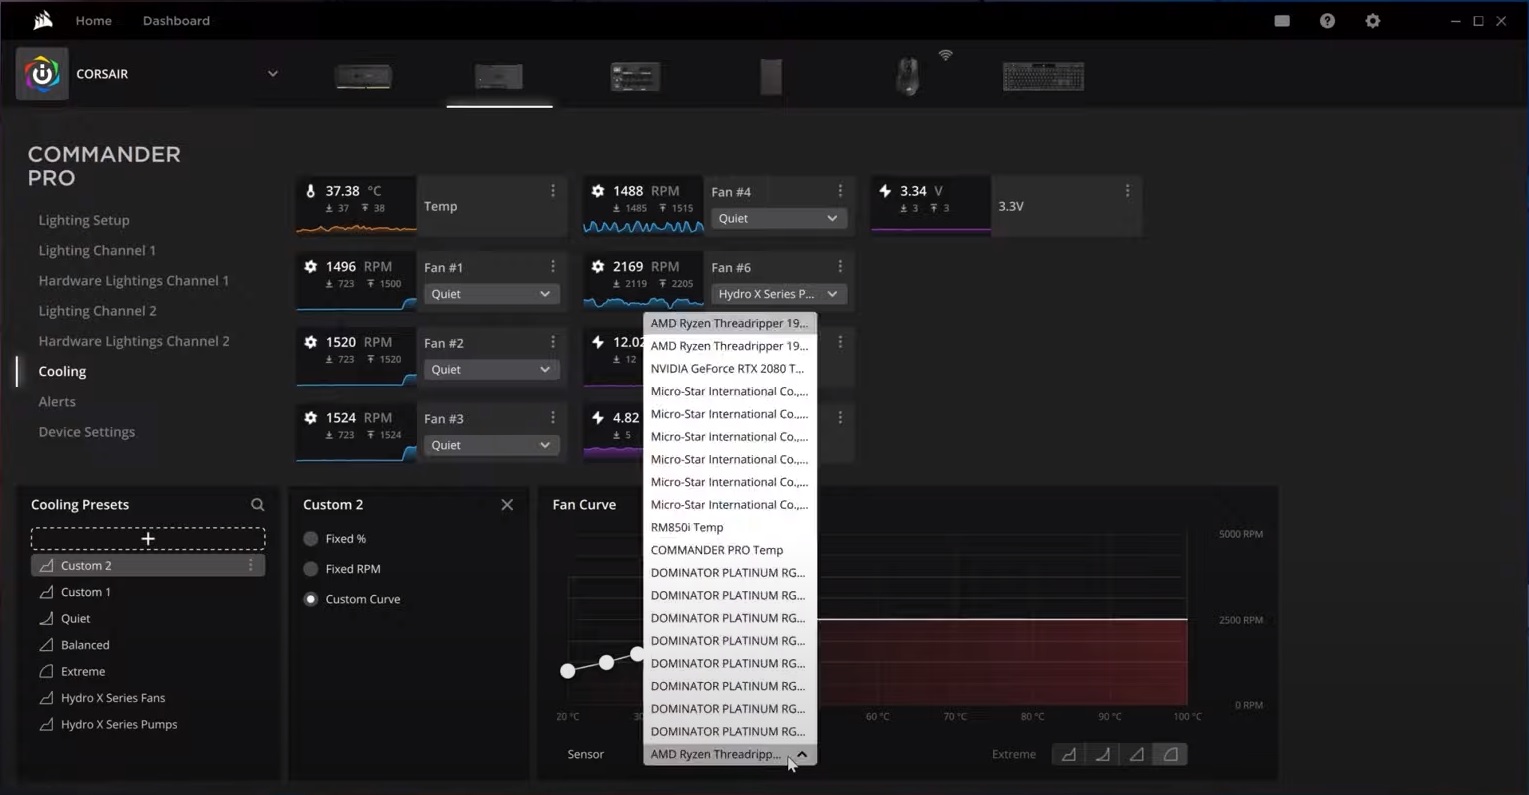Image resolution: width=1529 pixels, height=795 pixels.
Task: Open the Fan #4 speed preset dropdown
Action: [x=779, y=218]
